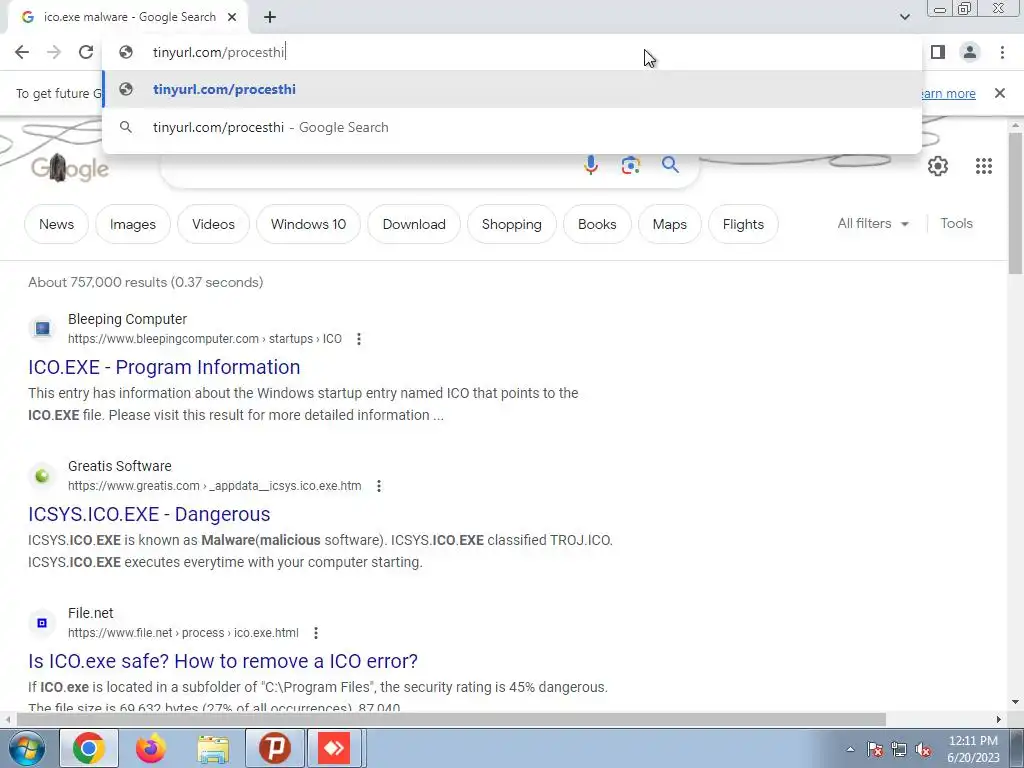Follow the Learn more link
1024x768 pixels.
pyautogui.click(x=948, y=93)
